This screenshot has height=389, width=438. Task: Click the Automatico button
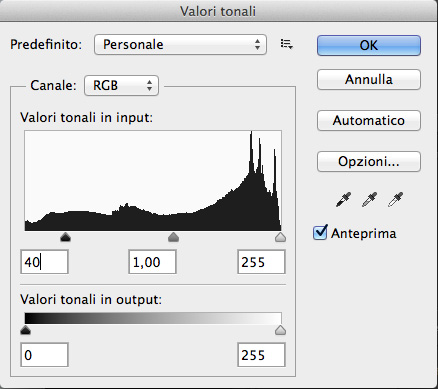pyautogui.click(x=369, y=120)
